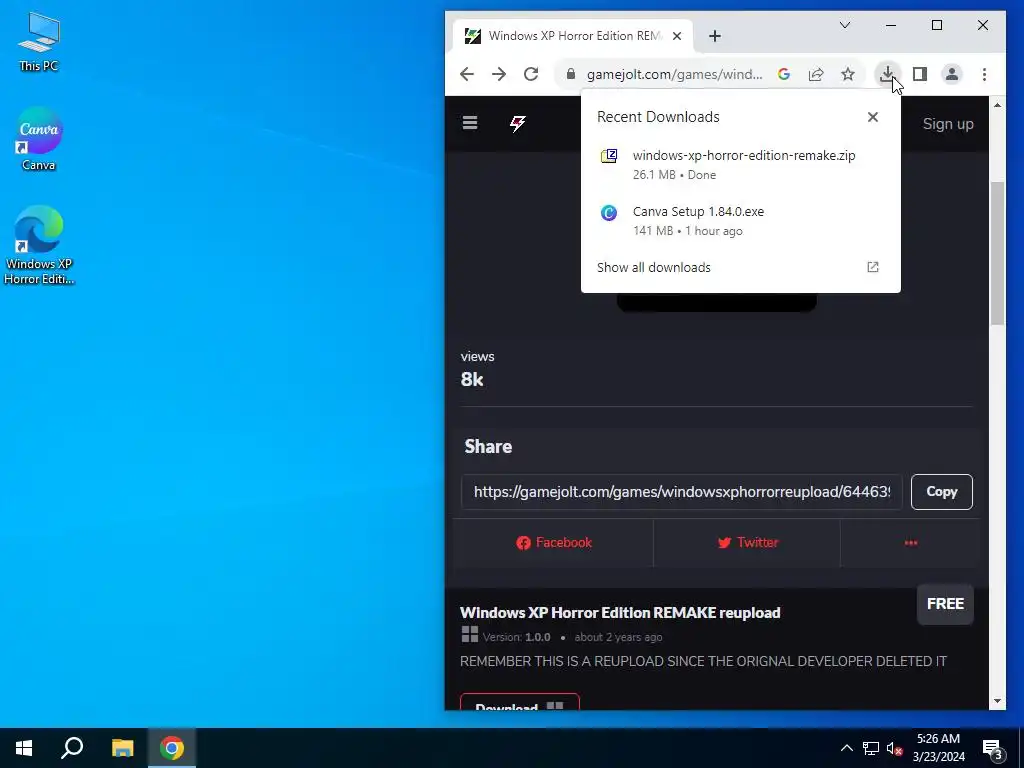Click Show all downloads
The height and width of the screenshot is (768, 1024).
(654, 267)
